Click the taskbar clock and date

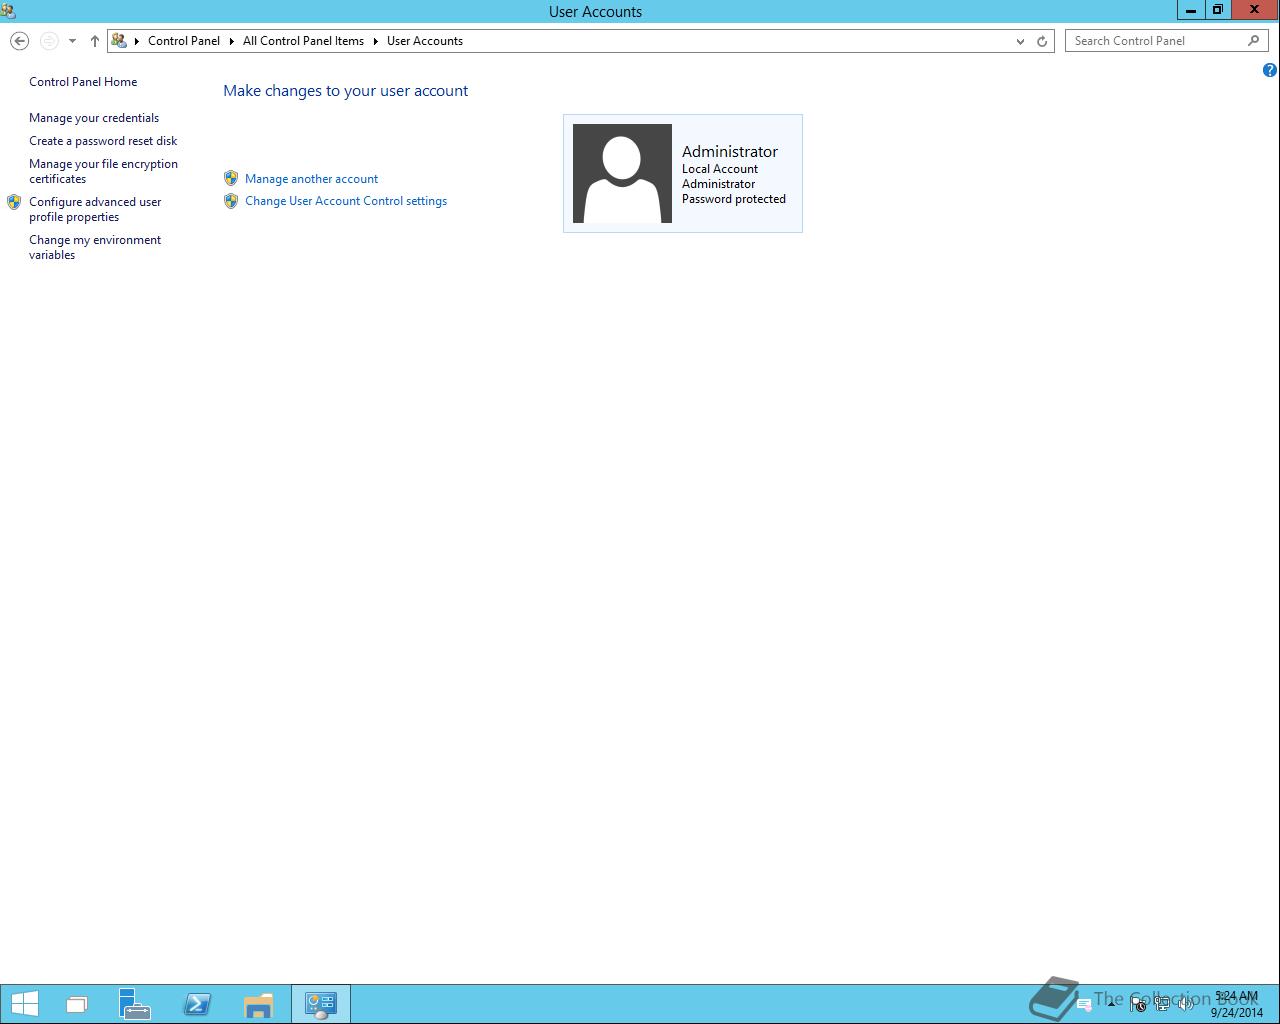tap(1237, 1004)
